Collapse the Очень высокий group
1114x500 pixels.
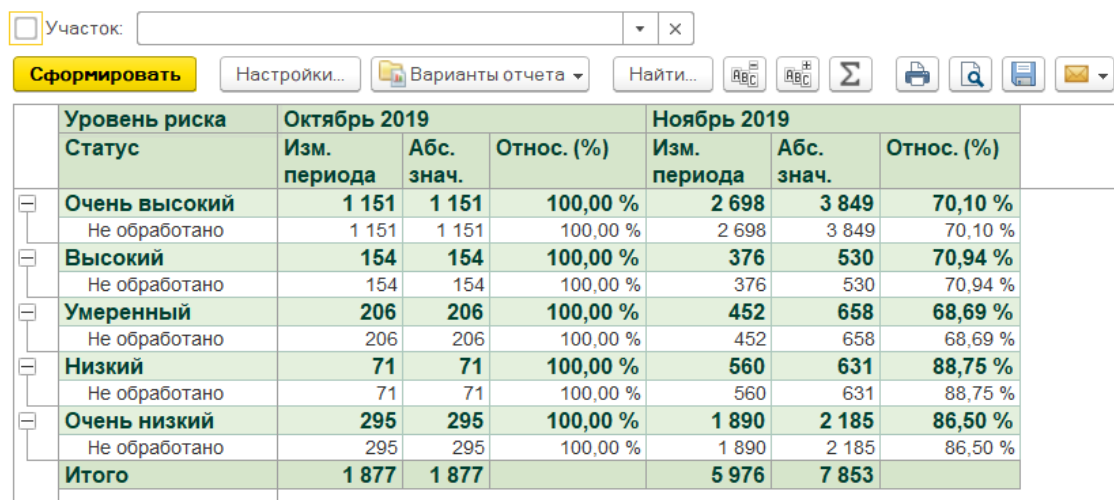27,204
